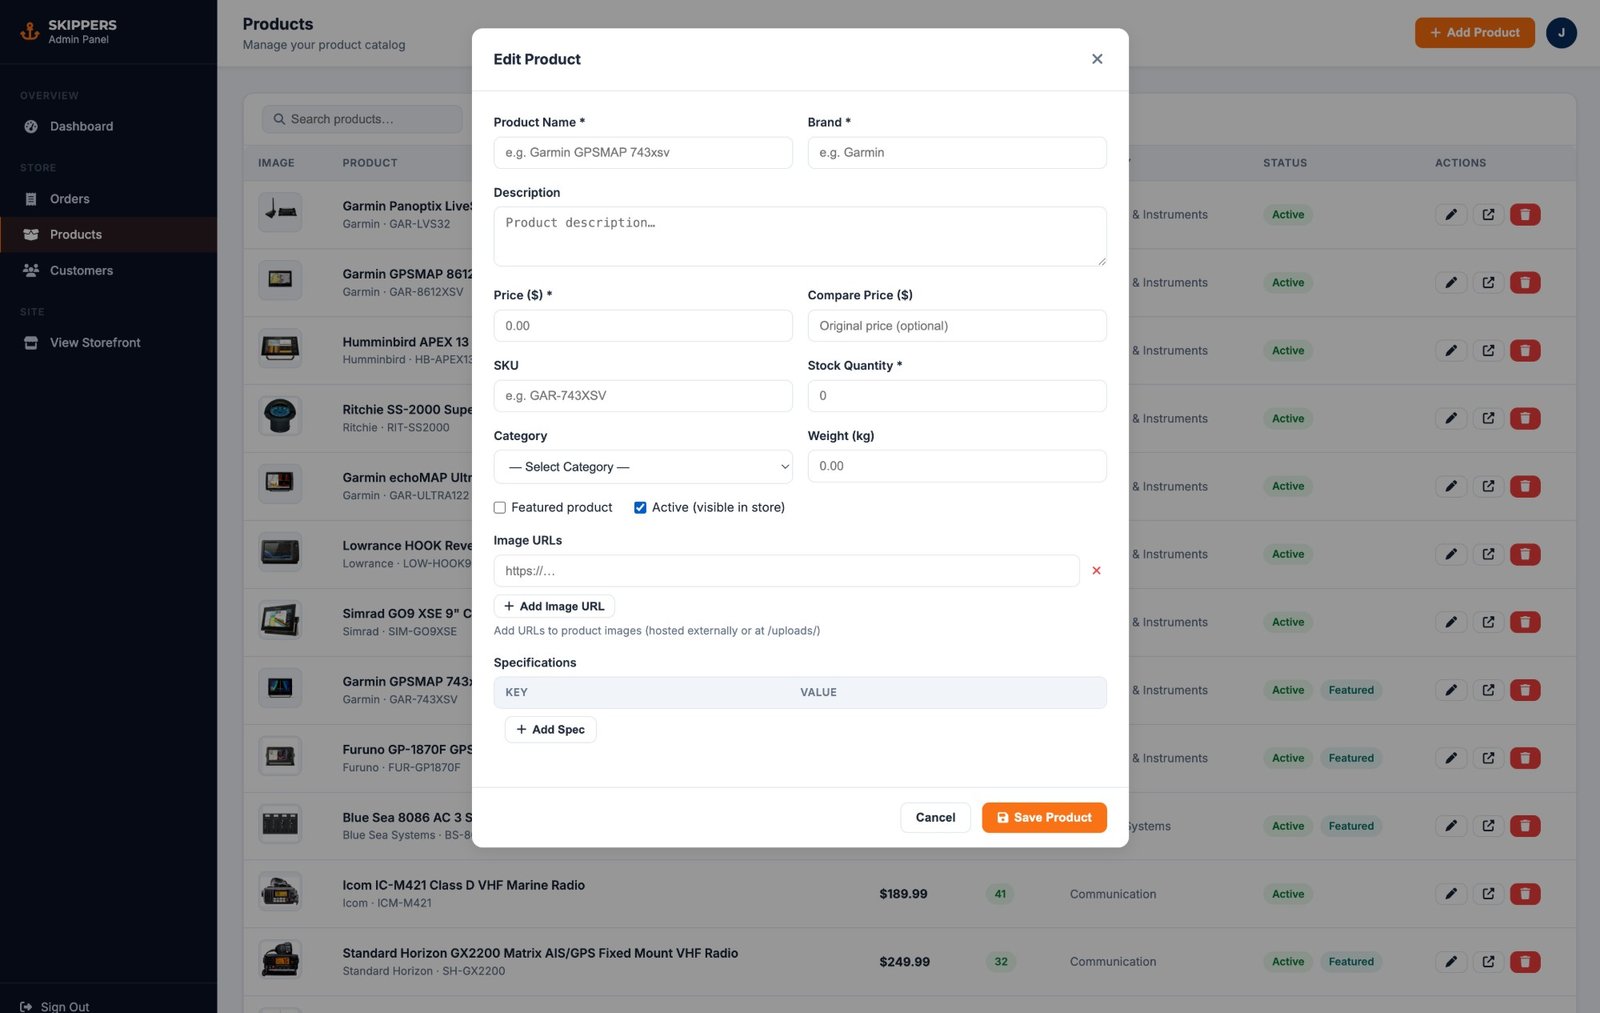Delete the Ritchie SS-2000 product
This screenshot has width=1600, height=1013.
tap(1525, 419)
